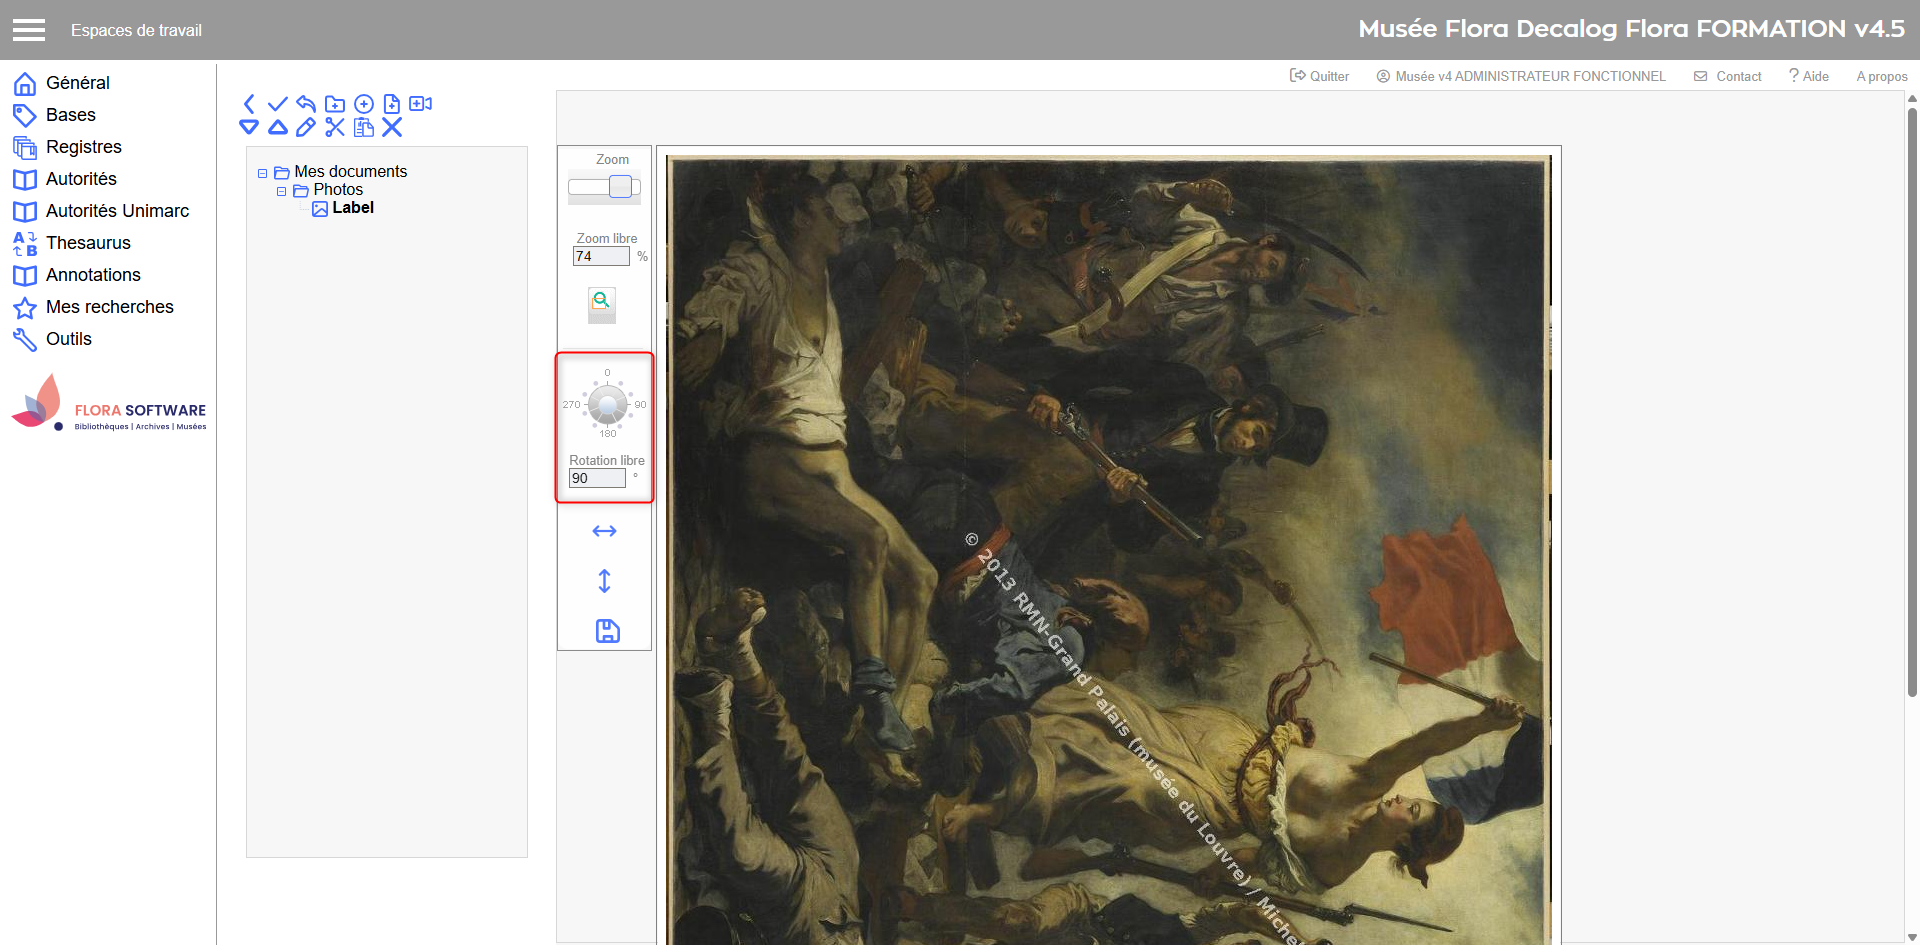Image resolution: width=1920 pixels, height=945 pixels.
Task: Click the add video camera icon
Action: click(x=421, y=104)
